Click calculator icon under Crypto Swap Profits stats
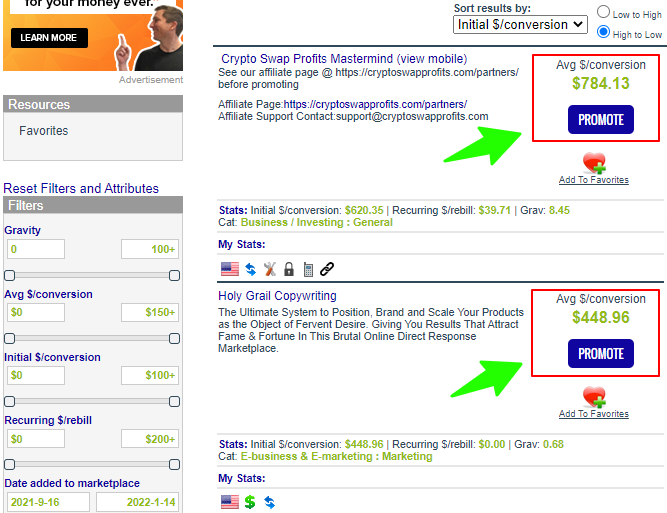667x513 pixels. click(x=308, y=269)
